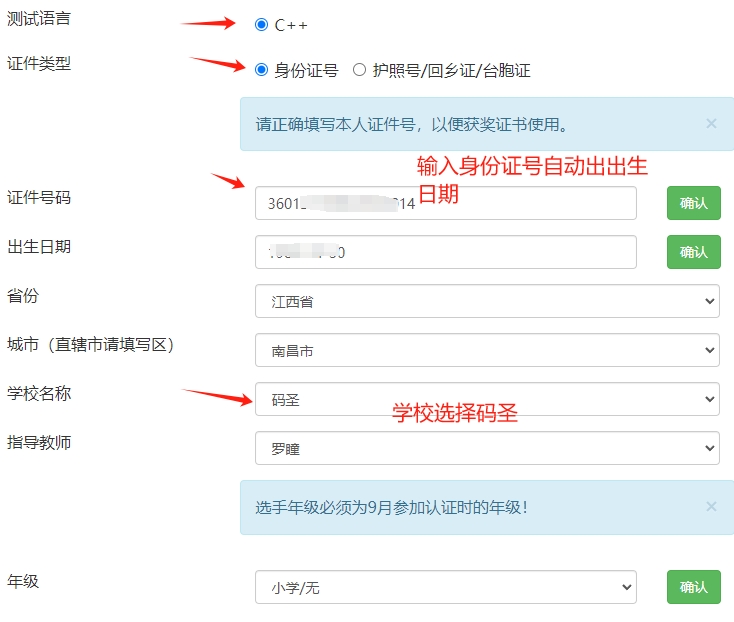Choose the 身份证号 ID type option

point(262,70)
